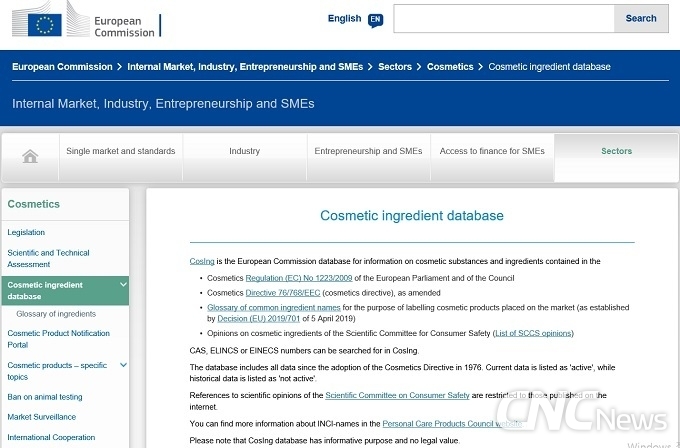Open Scientific and Technical Assessment sidebar item
The width and height of the screenshot is (680, 448).
click(48, 258)
